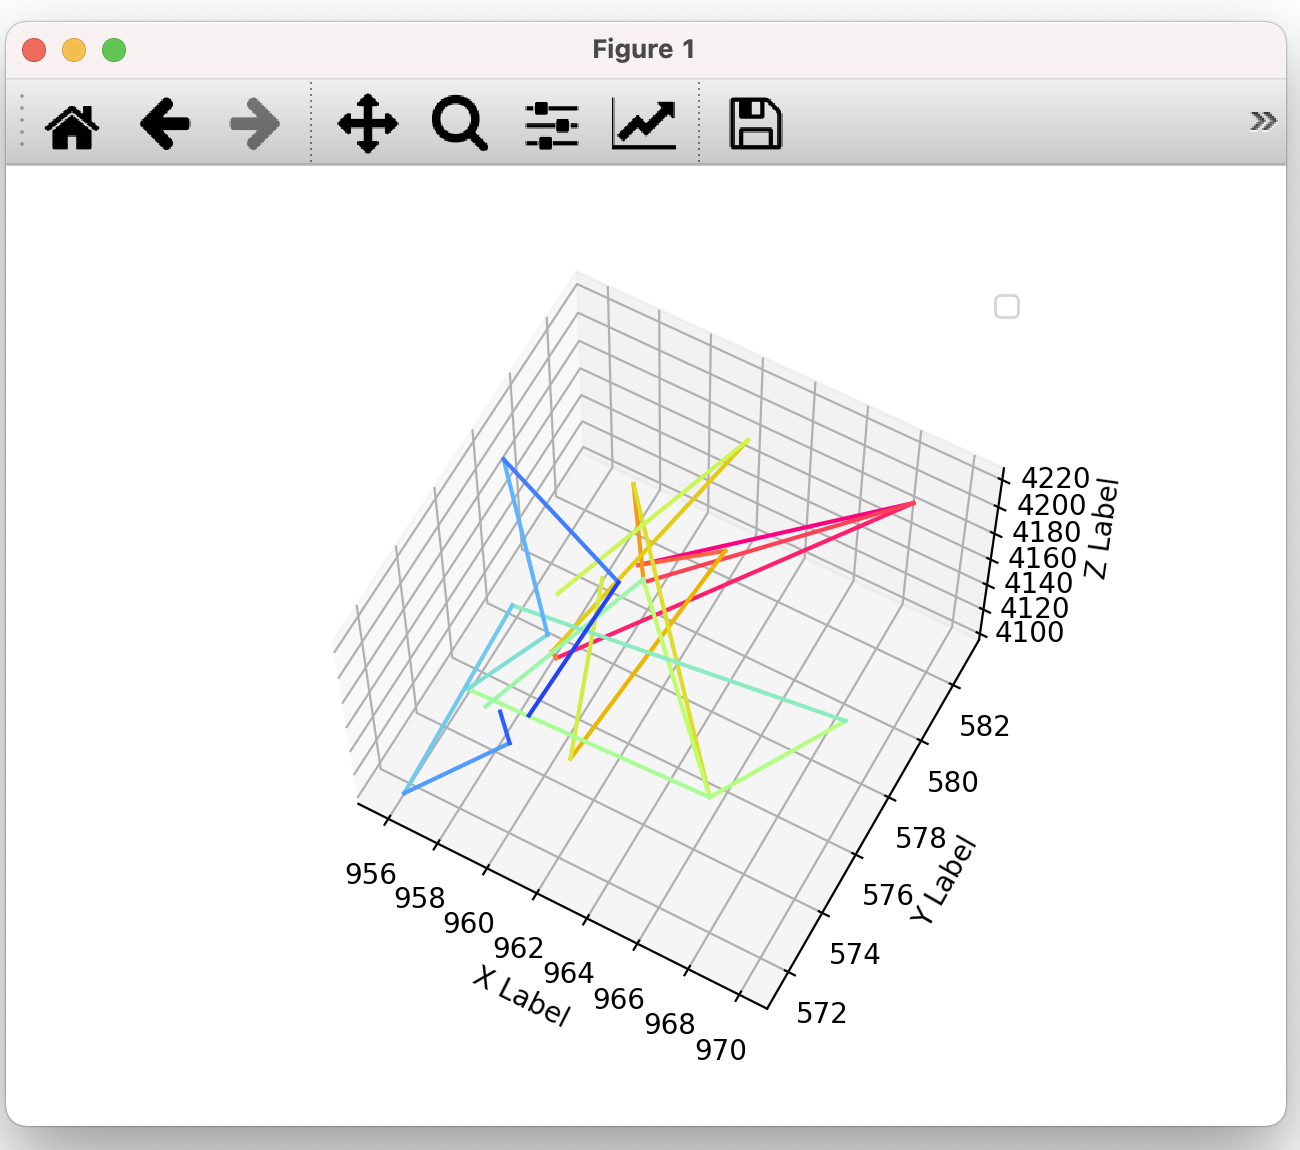Click the Y axis tick value 572
This screenshot has width=1300, height=1150.
pos(822,1013)
